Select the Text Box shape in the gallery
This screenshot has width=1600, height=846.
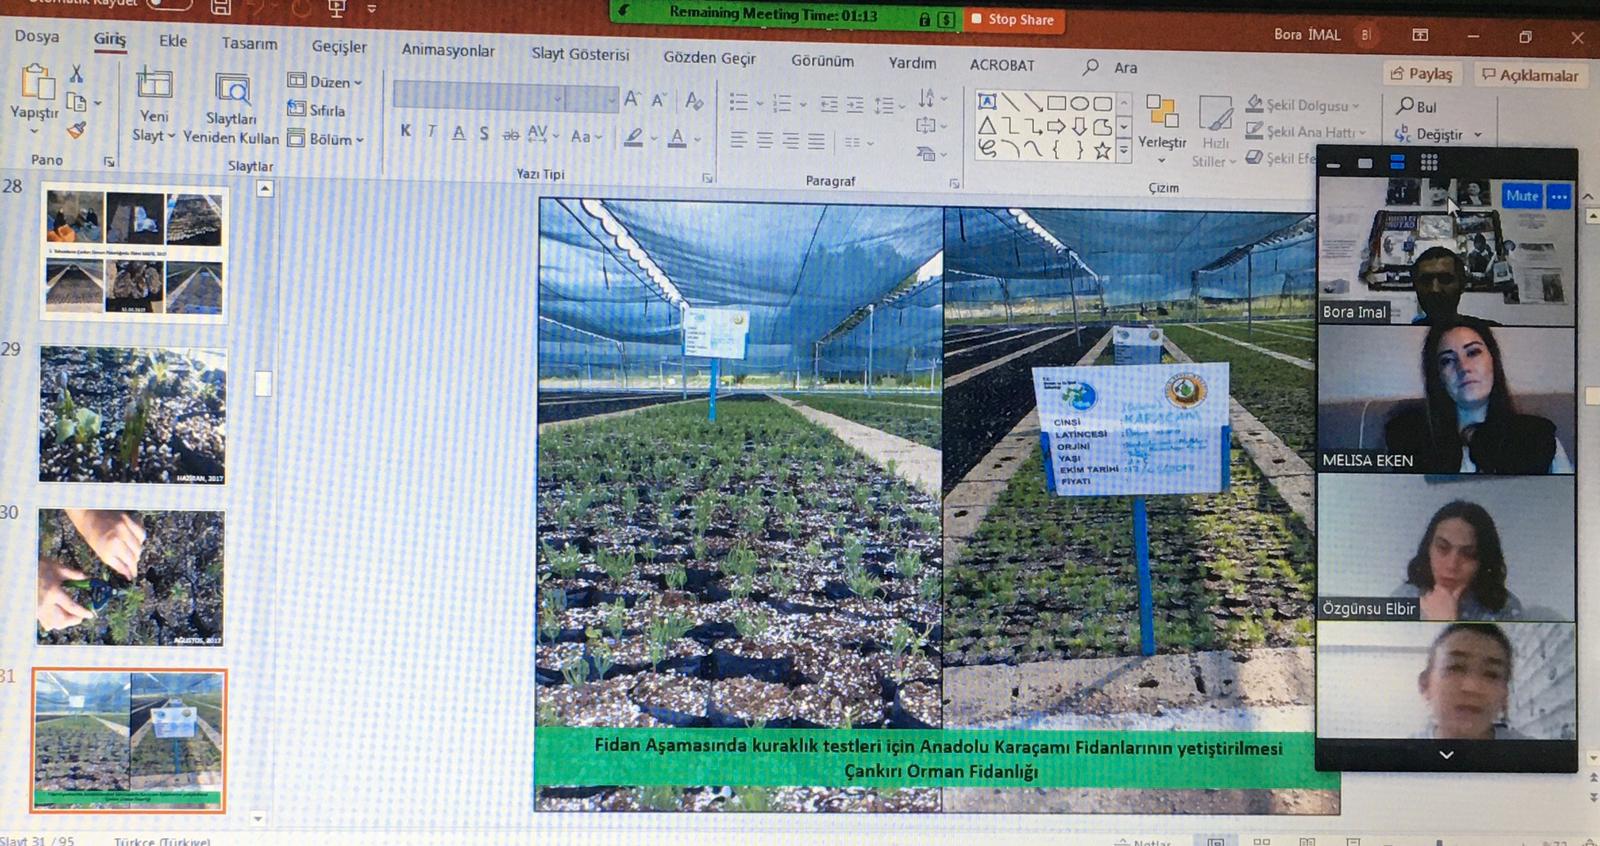[x=987, y=101]
